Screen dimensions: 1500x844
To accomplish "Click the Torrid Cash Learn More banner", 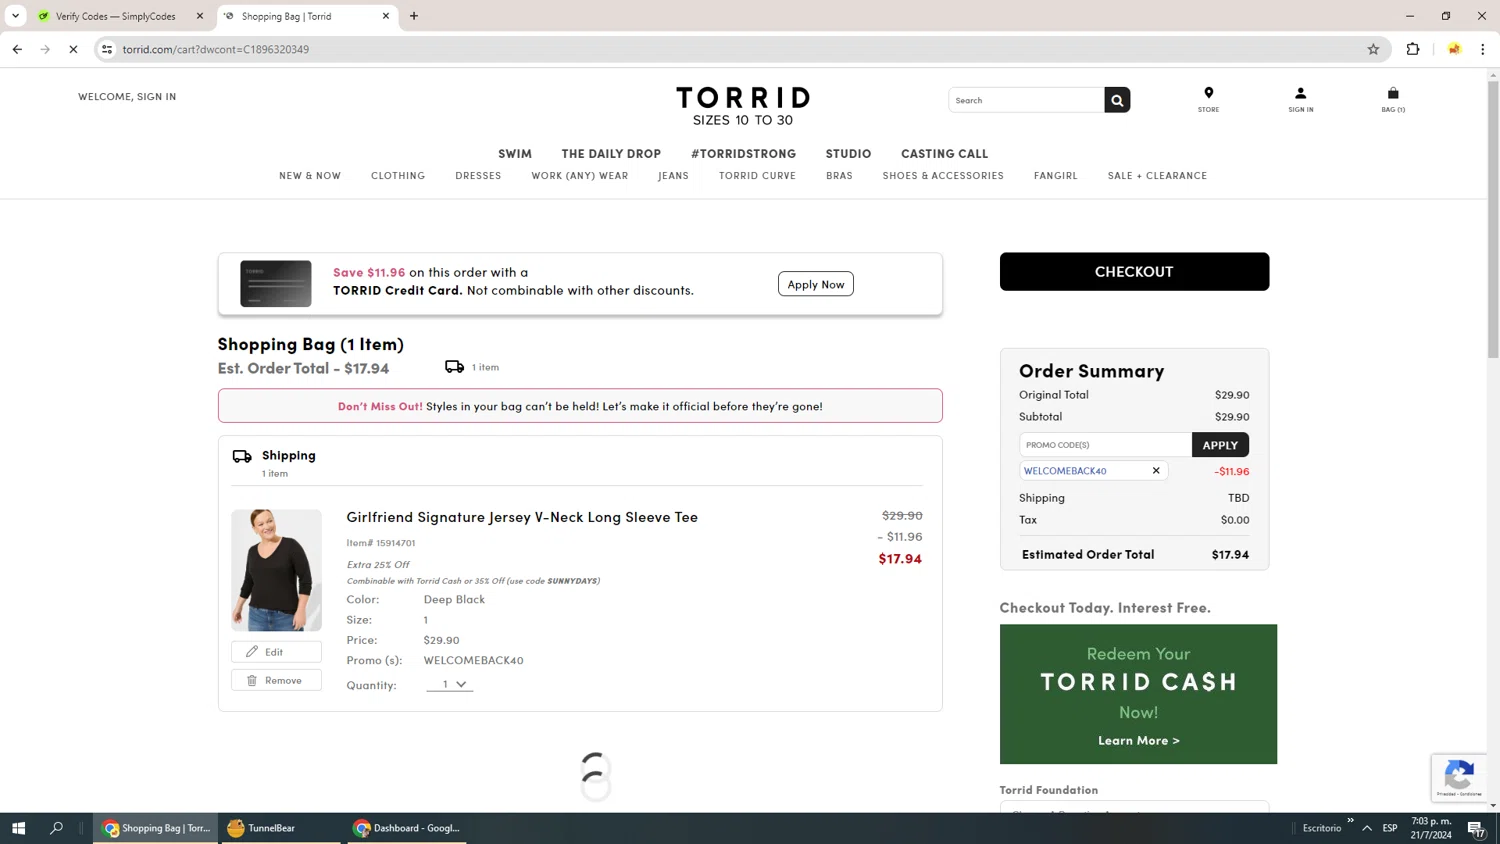I will (1138, 740).
